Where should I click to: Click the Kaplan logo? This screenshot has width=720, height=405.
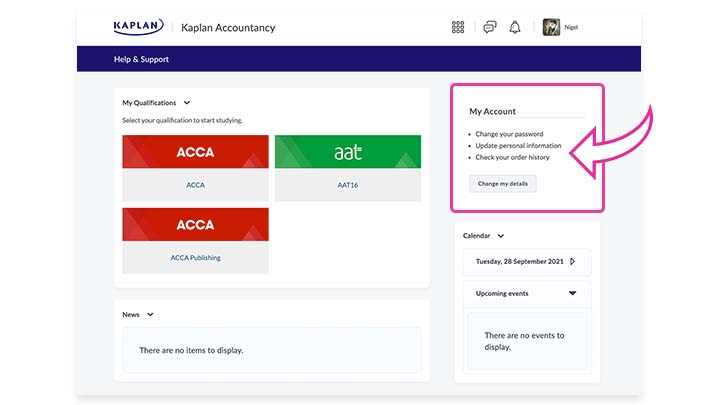(x=138, y=27)
